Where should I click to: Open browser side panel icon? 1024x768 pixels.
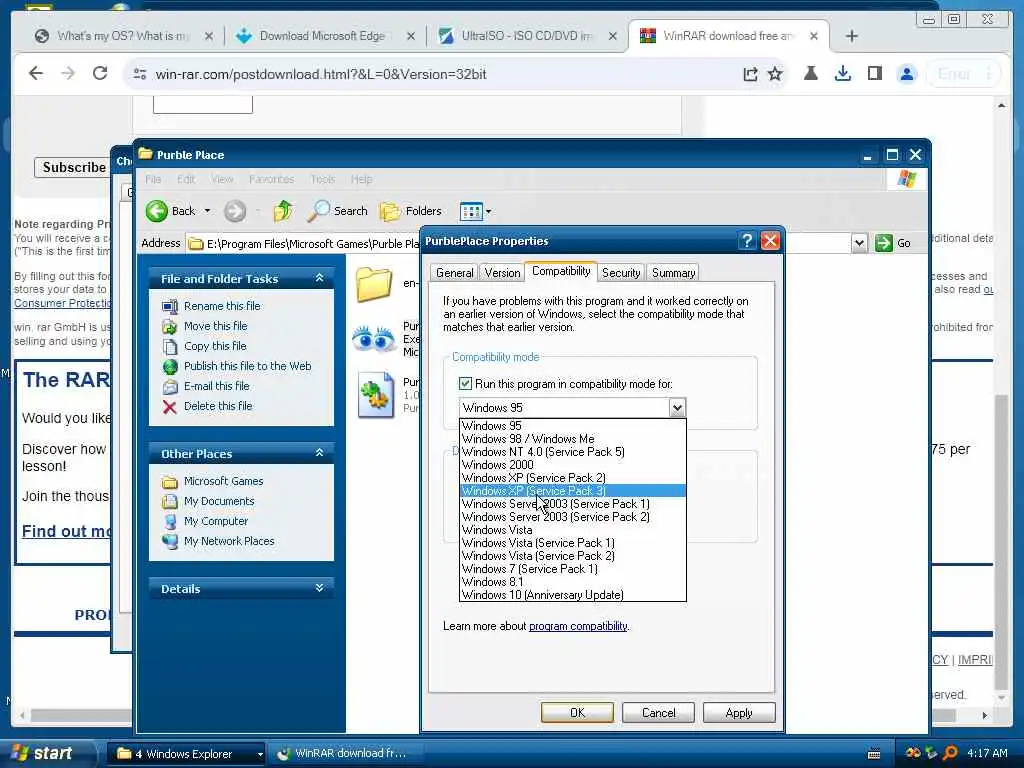874,74
